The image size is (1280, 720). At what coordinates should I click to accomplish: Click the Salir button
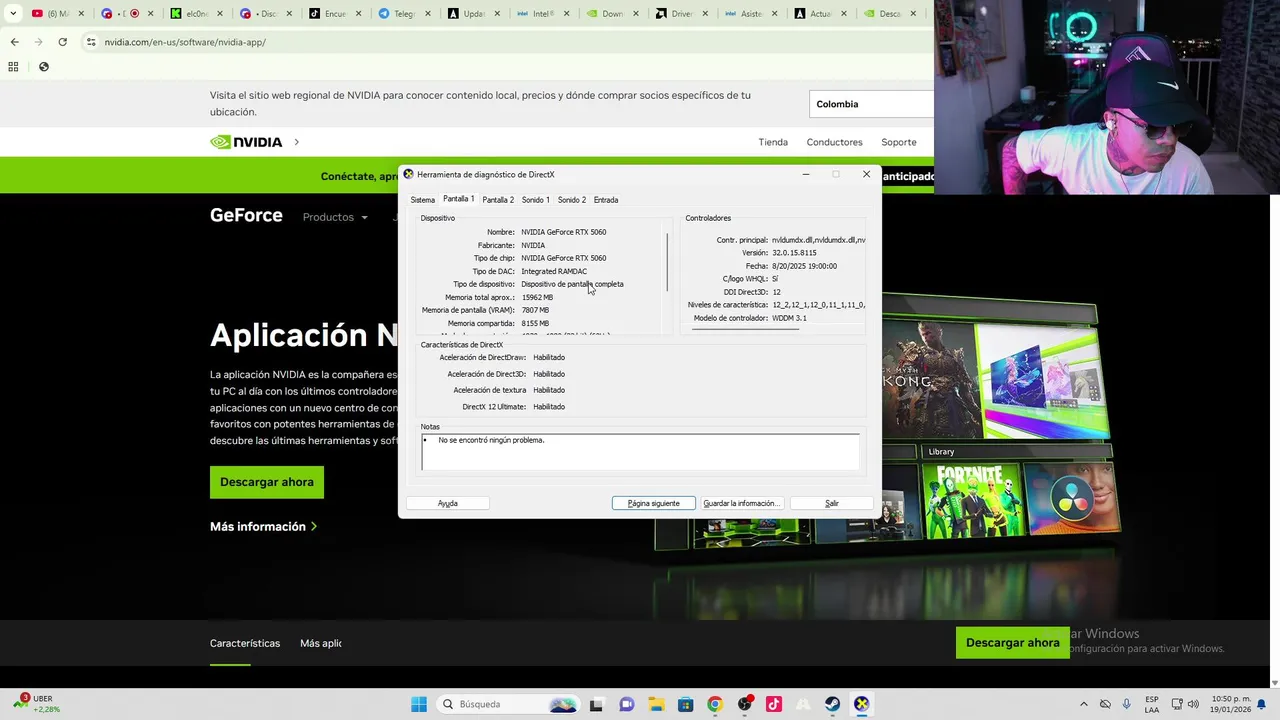832,503
